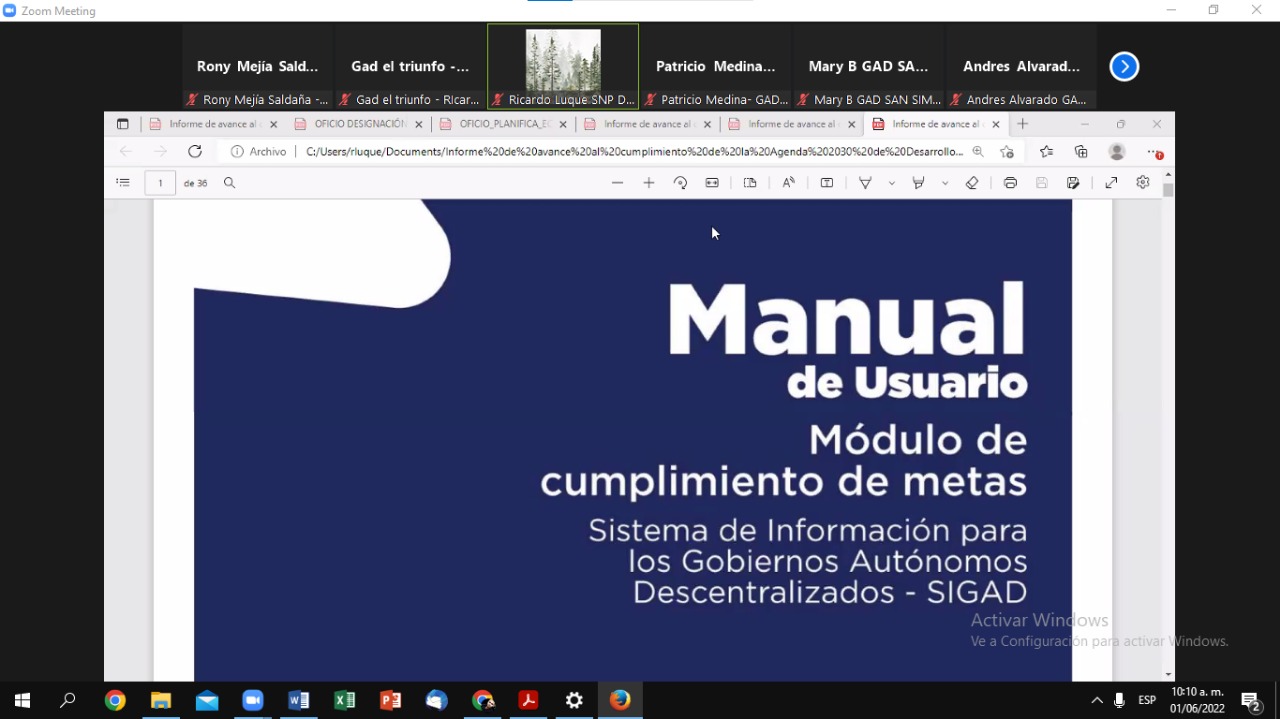The width and height of the screenshot is (1280, 719).
Task: Click the PDF zoom in plus icon
Action: coord(649,183)
